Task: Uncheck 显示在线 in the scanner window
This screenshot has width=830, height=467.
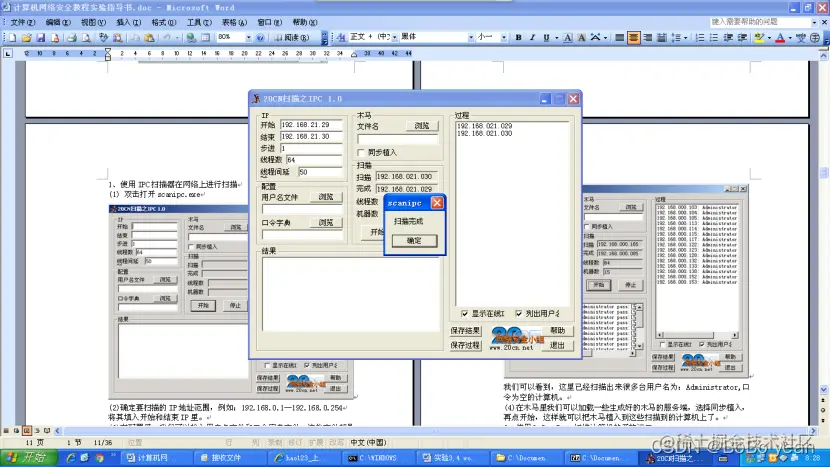Action: tap(465, 313)
